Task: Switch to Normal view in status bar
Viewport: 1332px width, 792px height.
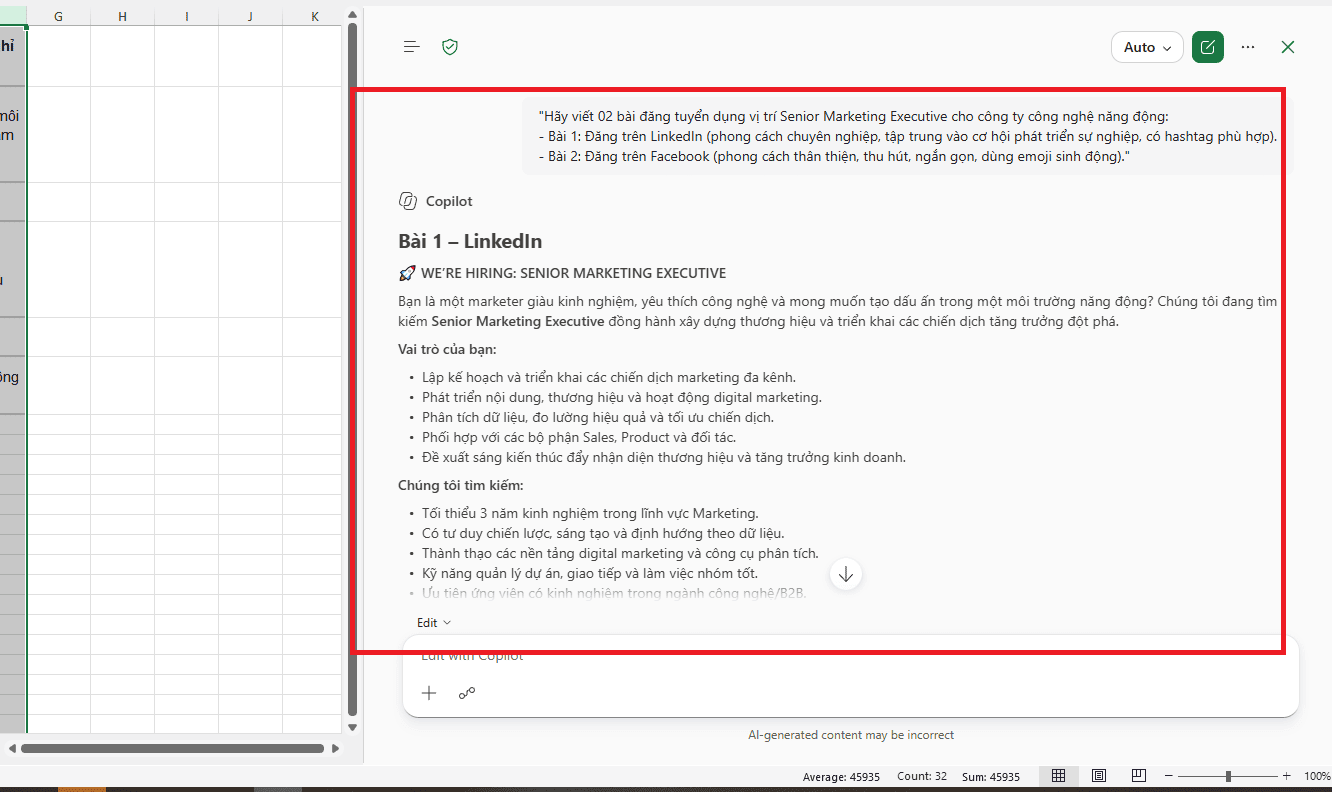Action: click(x=1058, y=776)
